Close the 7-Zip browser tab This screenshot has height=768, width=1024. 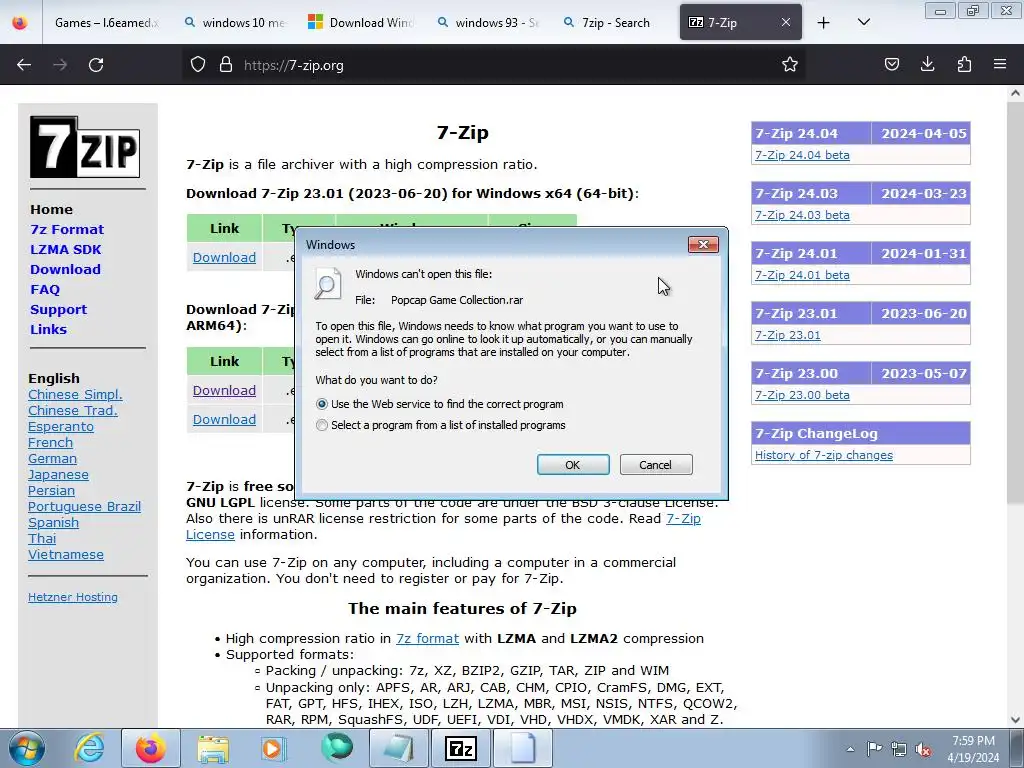click(786, 22)
